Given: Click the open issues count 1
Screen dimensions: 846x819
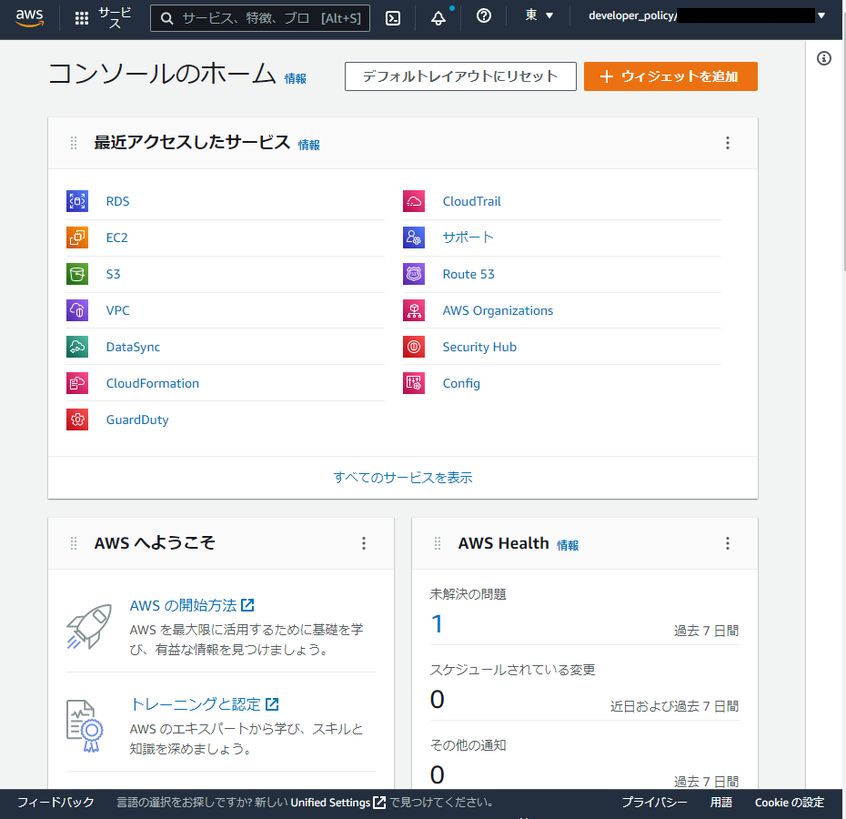Looking at the screenshot, I should tap(437, 624).
